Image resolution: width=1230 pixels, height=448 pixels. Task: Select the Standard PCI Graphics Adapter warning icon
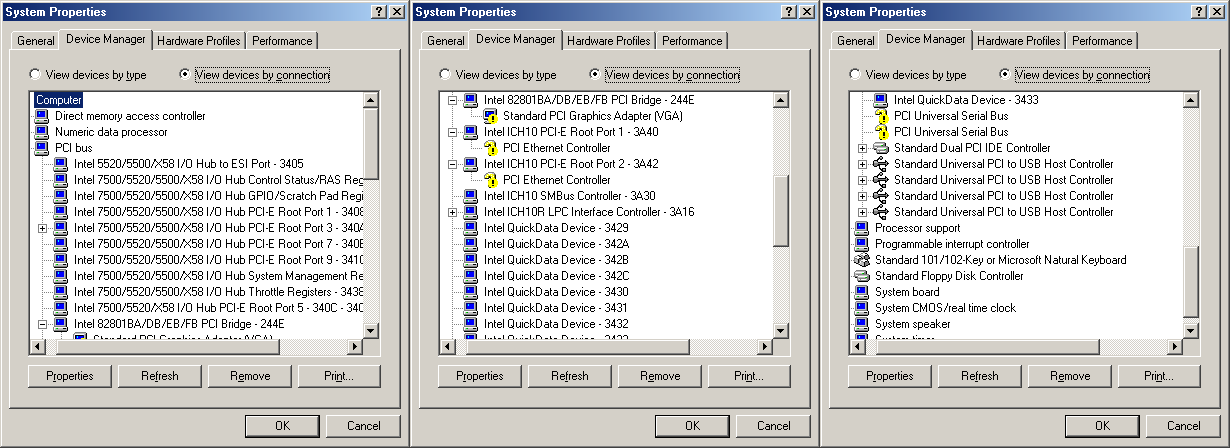491,116
